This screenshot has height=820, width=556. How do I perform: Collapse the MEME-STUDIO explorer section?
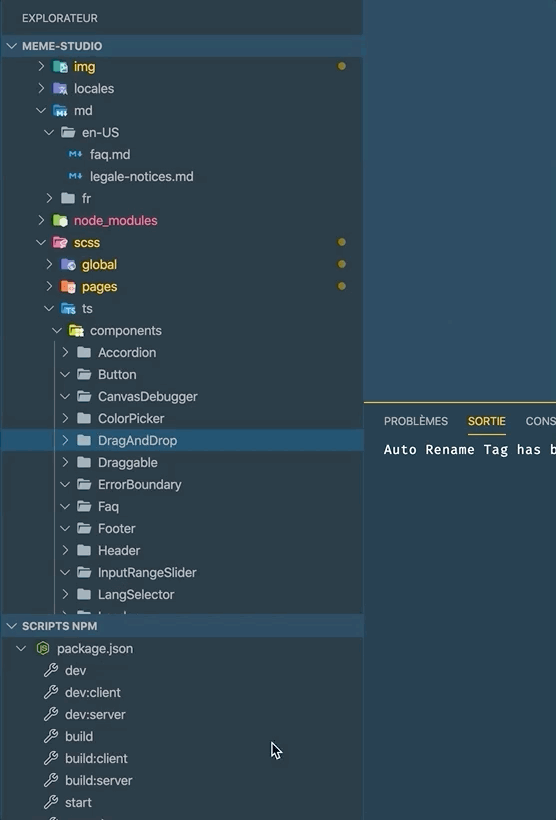12,46
